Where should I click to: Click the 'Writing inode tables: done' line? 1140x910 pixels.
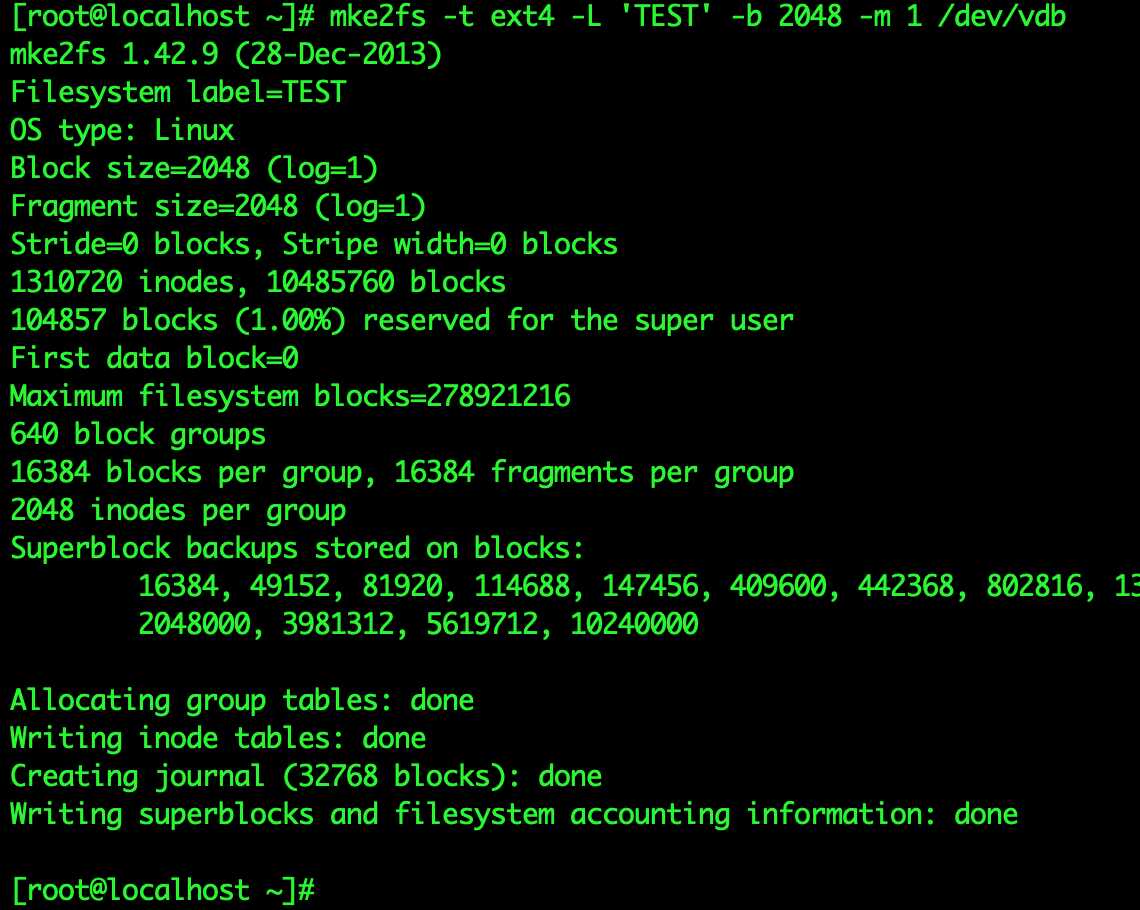218,739
